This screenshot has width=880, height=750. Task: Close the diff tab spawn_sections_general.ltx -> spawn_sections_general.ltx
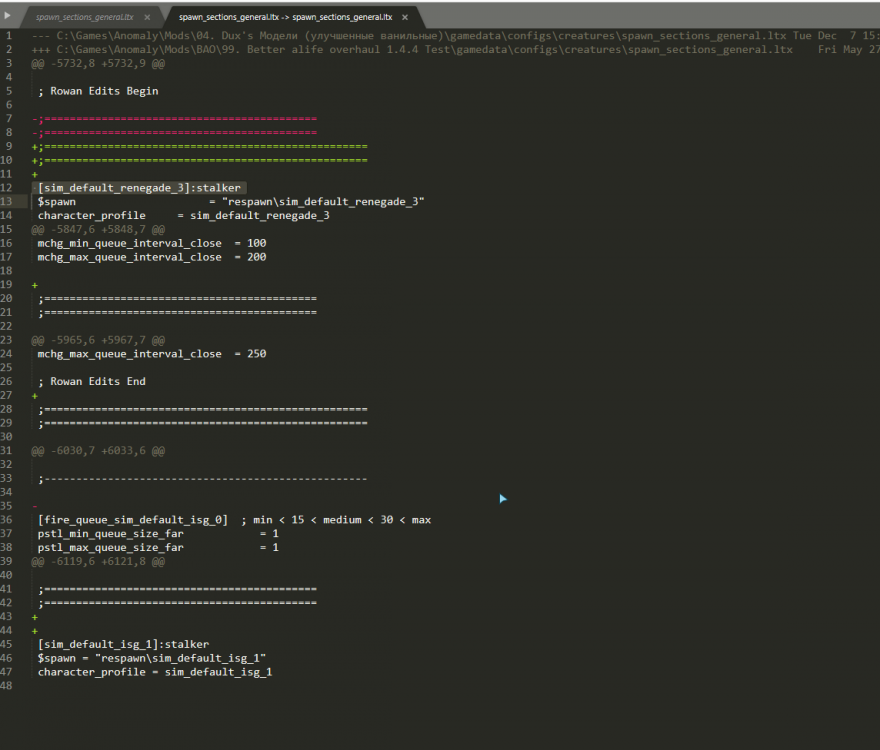point(406,17)
